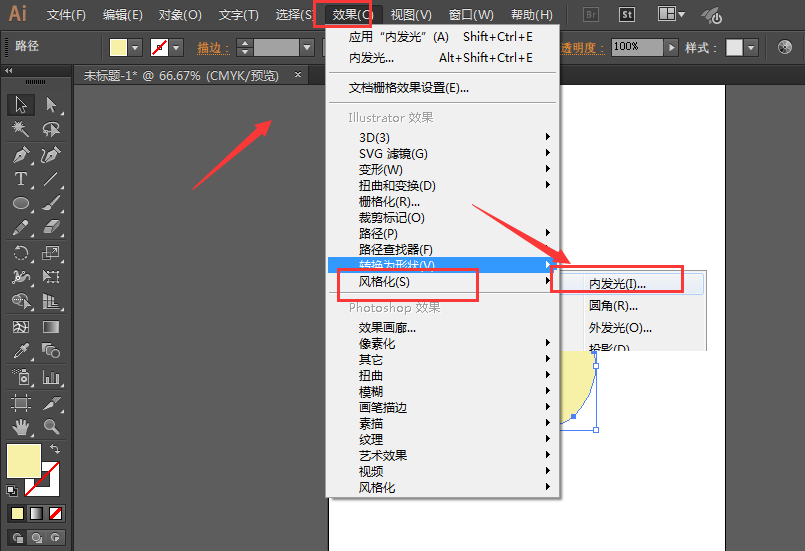Select the Type tool
The image size is (805, 551).
pos(21,179)
